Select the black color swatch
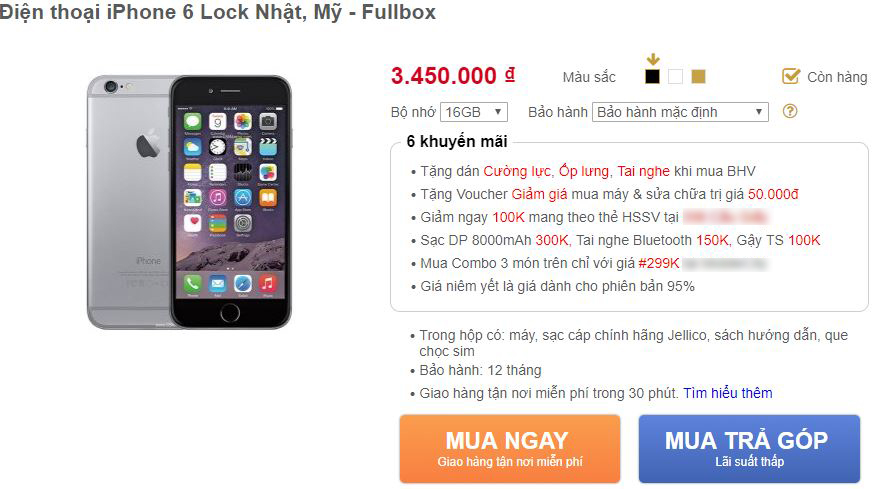Viewport: 883px width, 489px height. point(652,77)
